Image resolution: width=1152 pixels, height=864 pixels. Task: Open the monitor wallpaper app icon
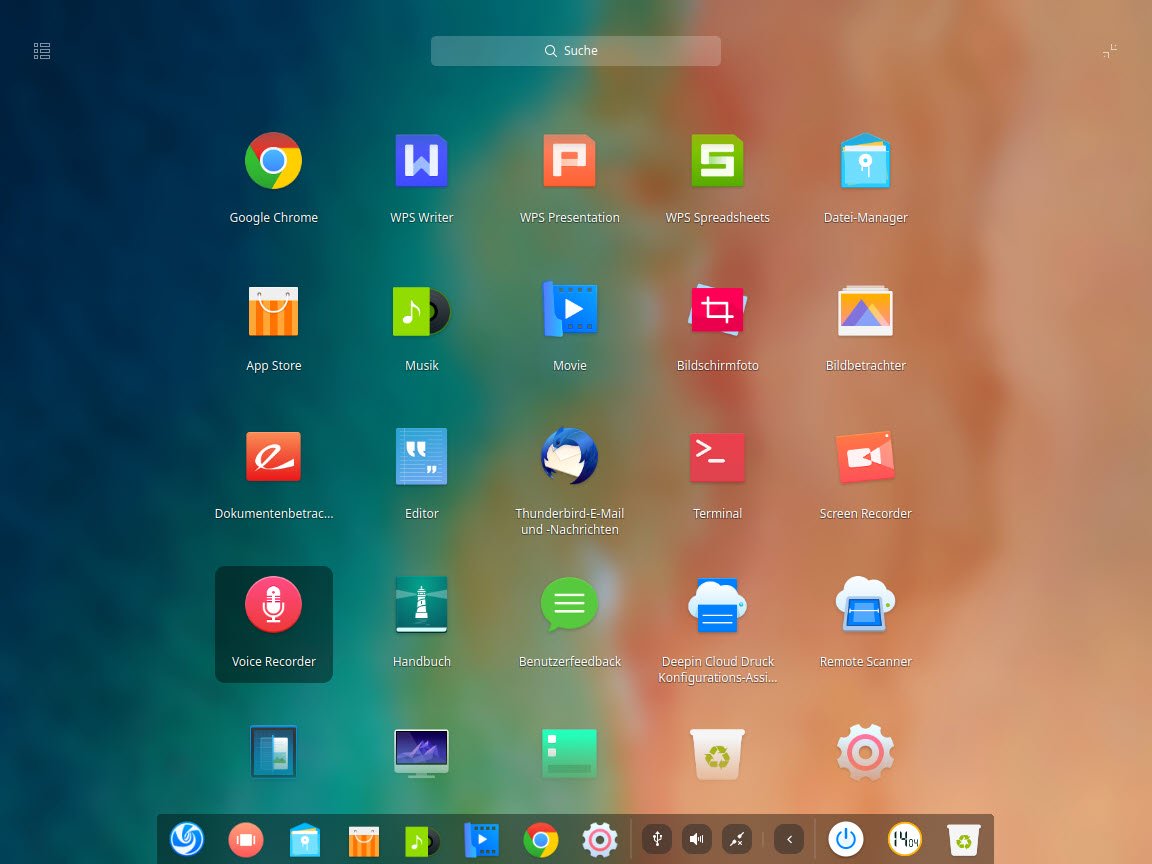pyautogui.click(x=422, y=753)
